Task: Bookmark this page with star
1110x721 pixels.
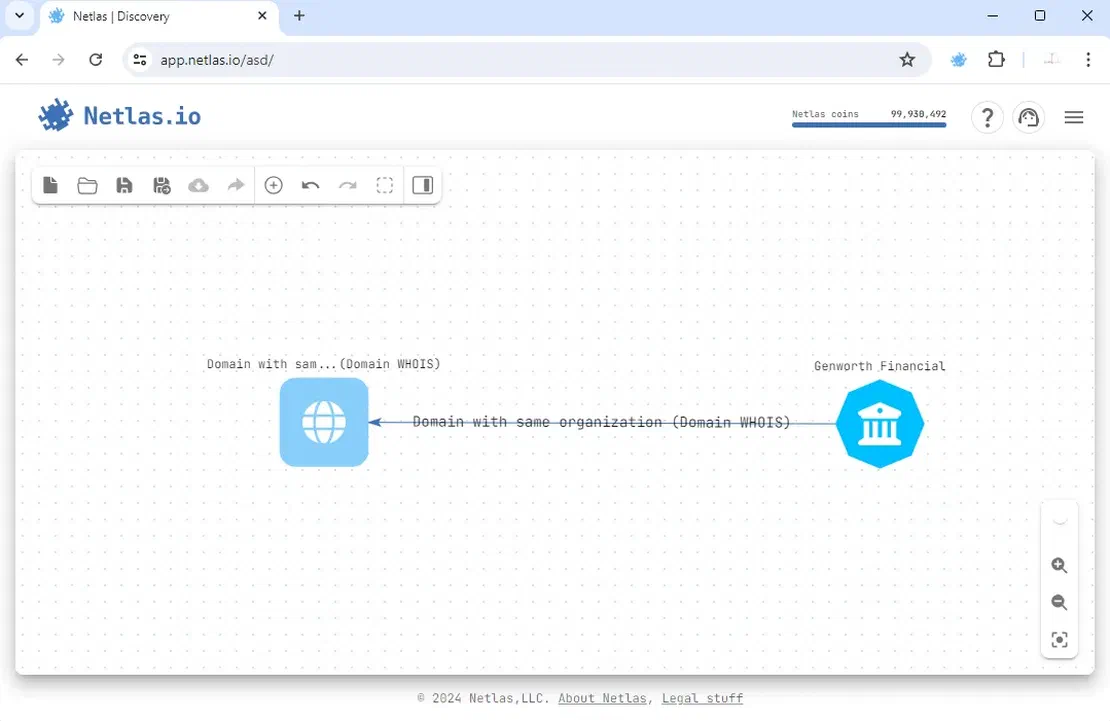Action: click(x=907, y=59)
